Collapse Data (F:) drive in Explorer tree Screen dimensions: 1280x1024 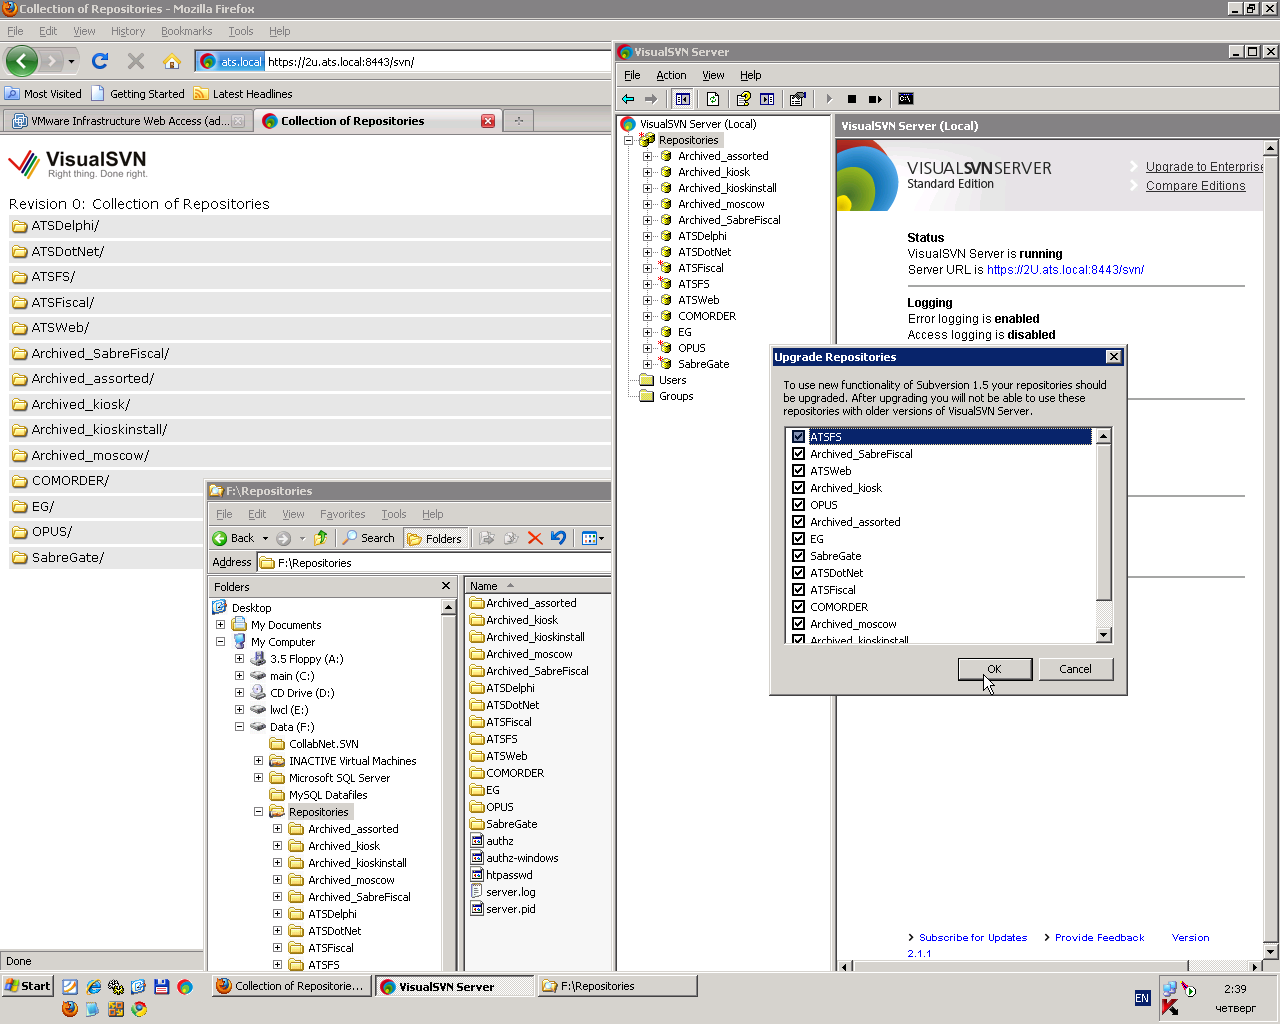tap(239, 727)
